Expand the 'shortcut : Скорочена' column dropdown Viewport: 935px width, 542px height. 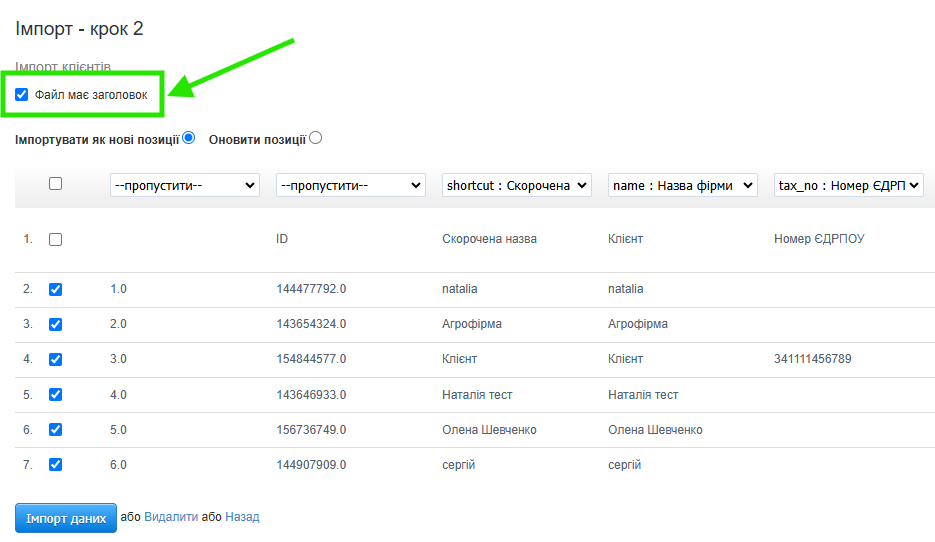pyautogui.click(x=516, y=185)
